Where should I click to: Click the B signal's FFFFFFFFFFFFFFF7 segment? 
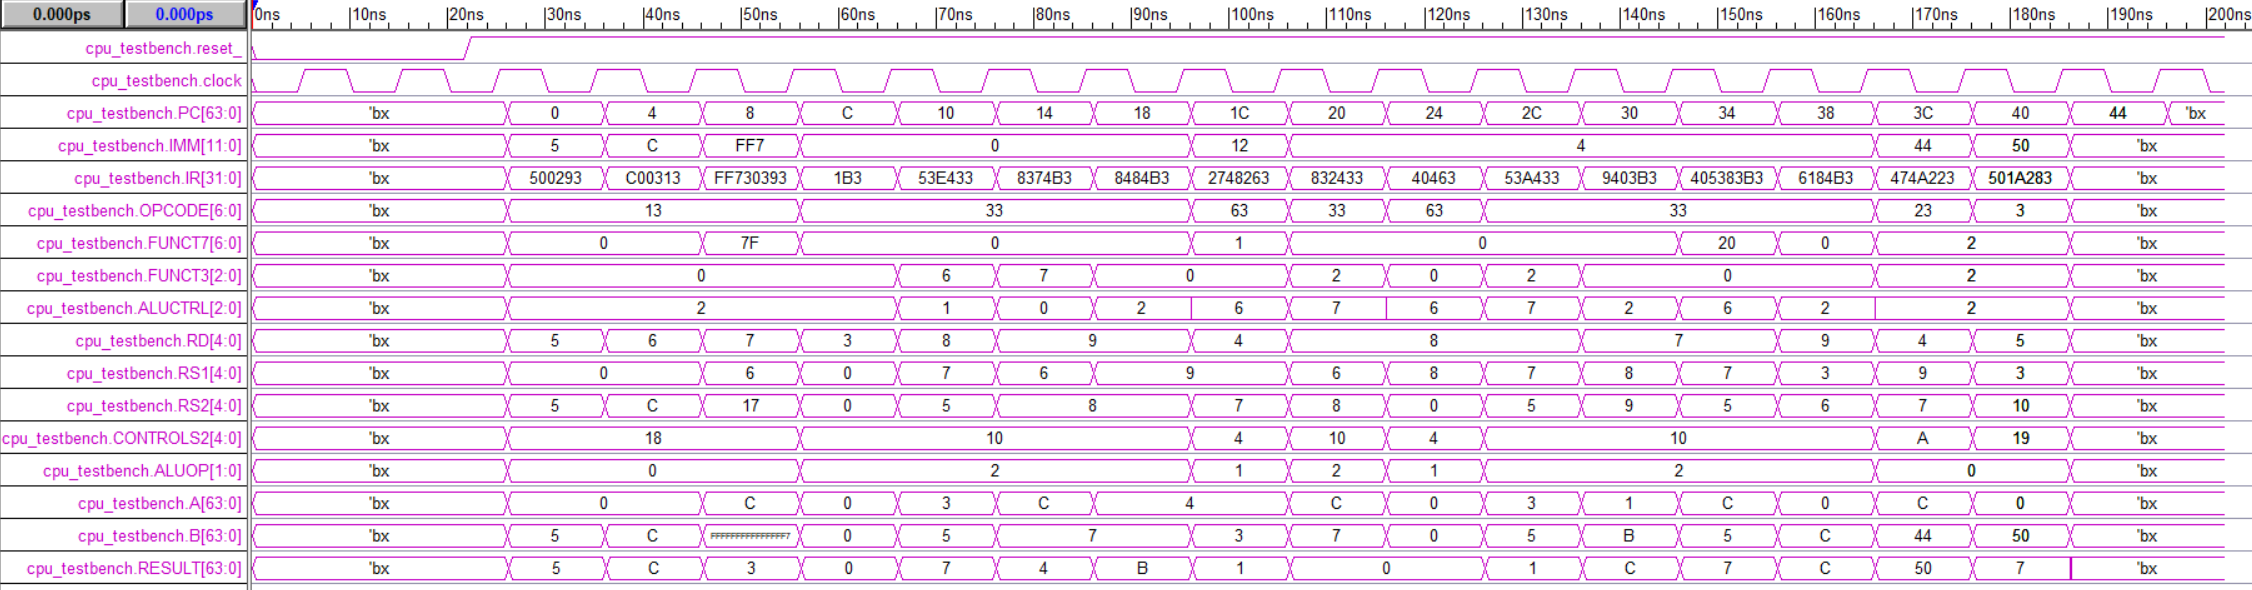(x=750, y=536)
